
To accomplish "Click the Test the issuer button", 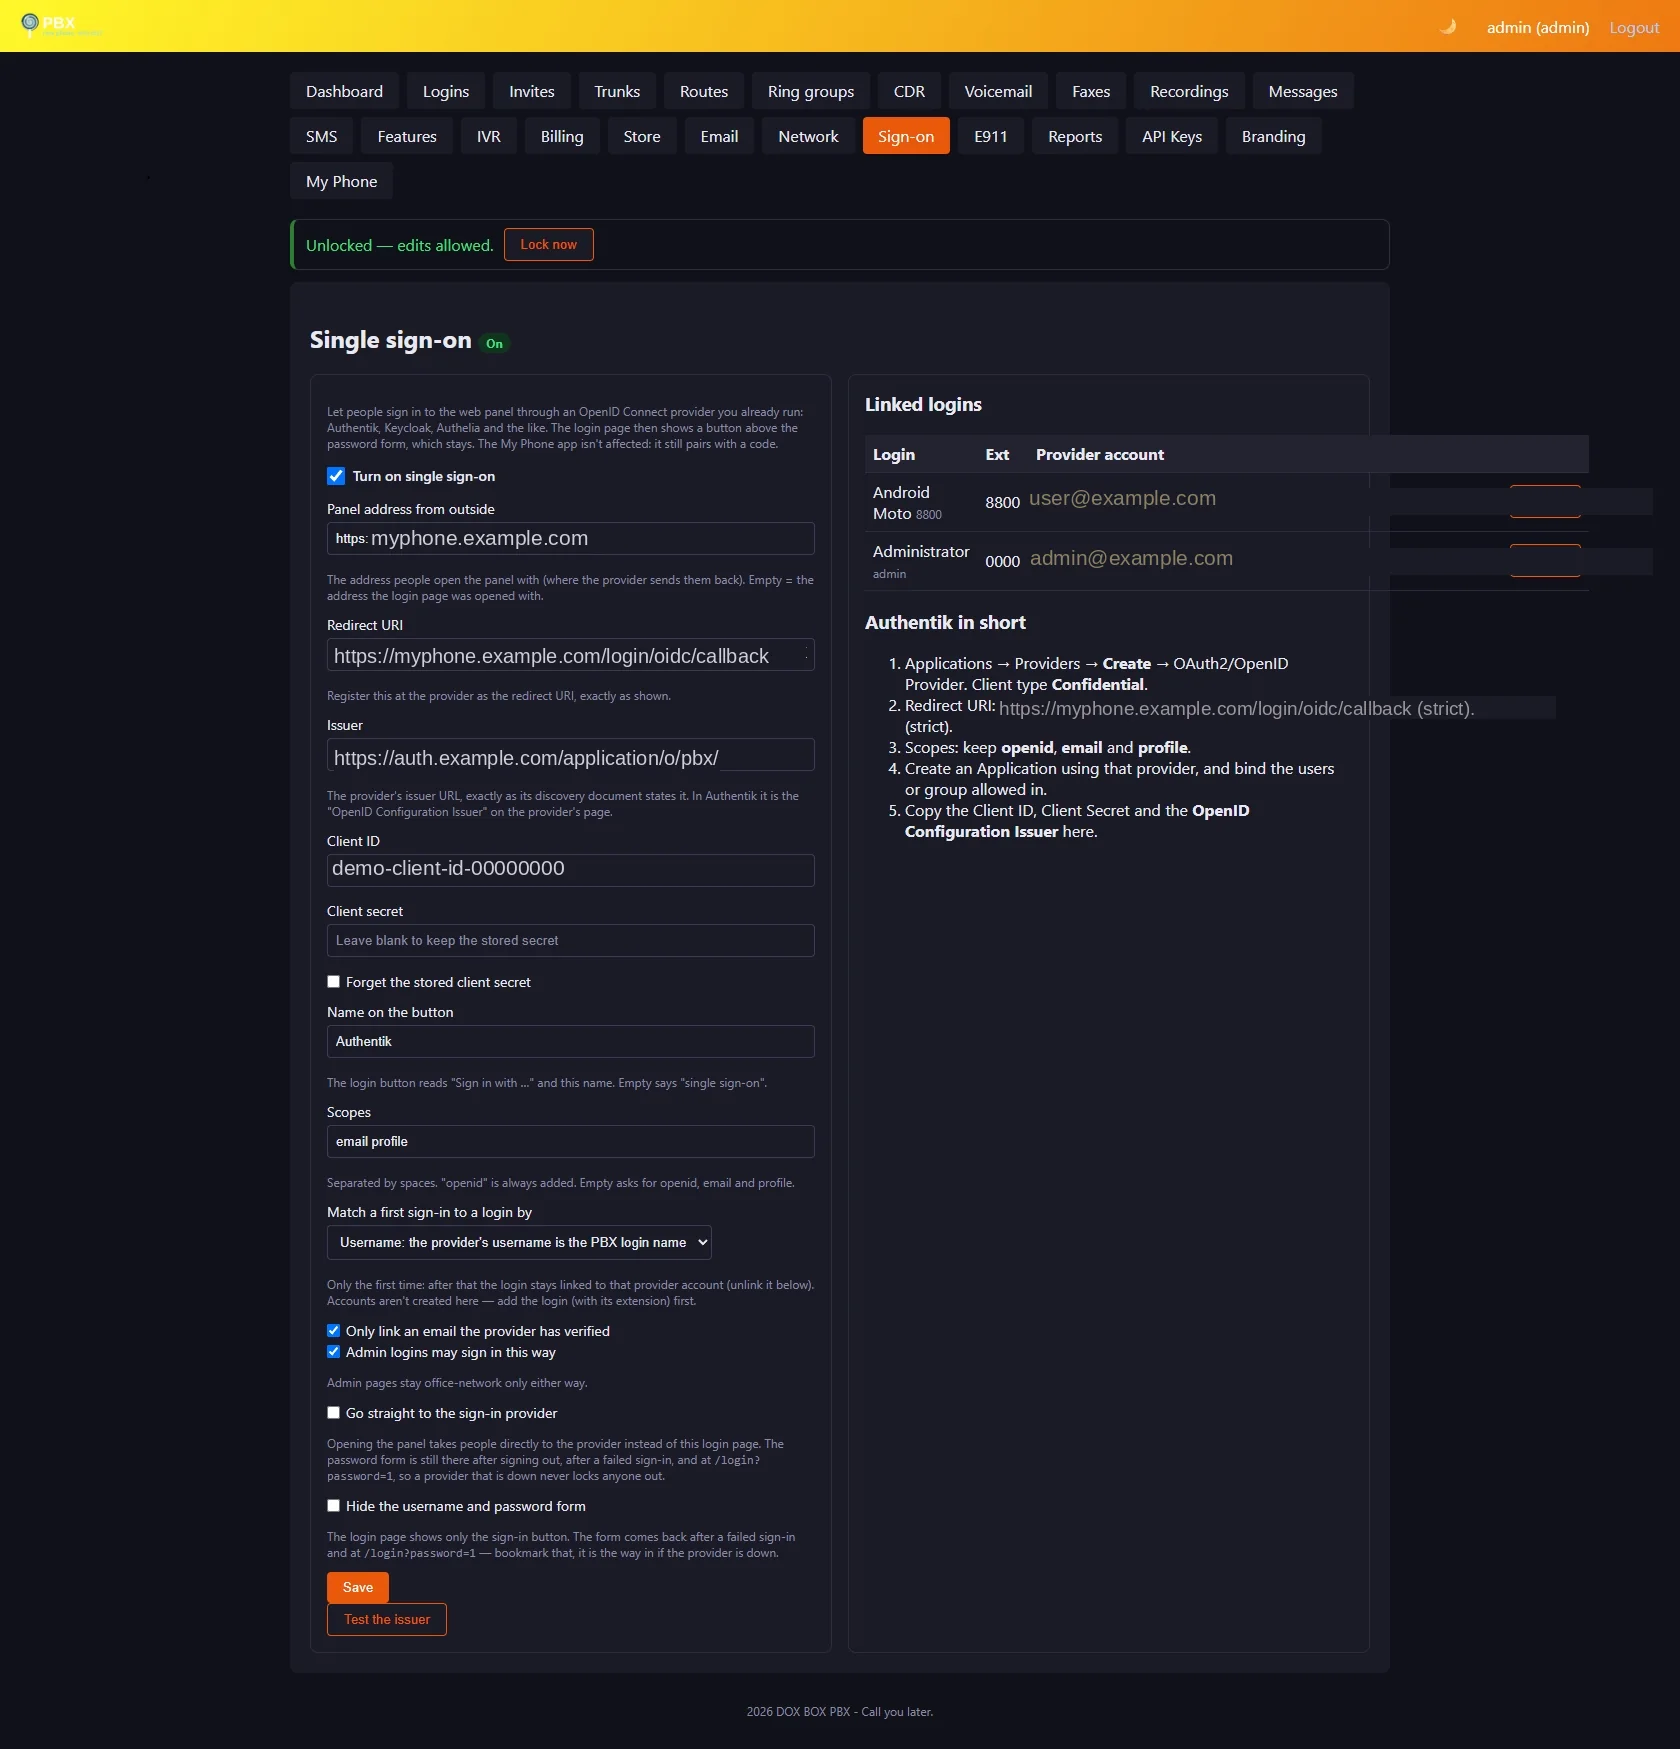I will coord(387,1619).
